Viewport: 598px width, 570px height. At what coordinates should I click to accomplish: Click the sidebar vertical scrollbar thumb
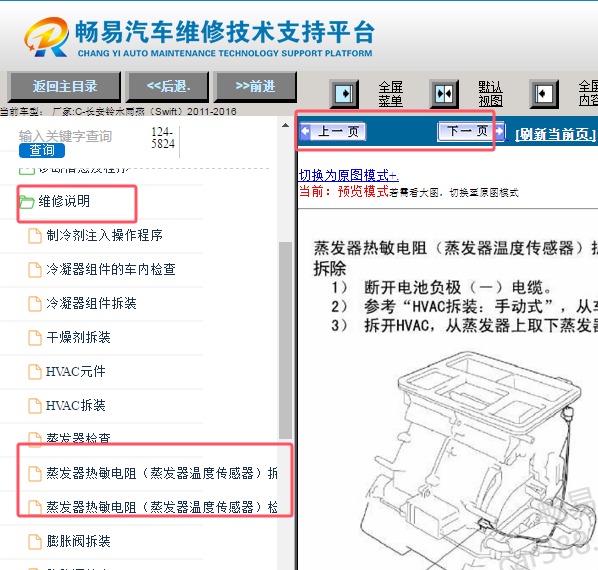click(285, 340)
